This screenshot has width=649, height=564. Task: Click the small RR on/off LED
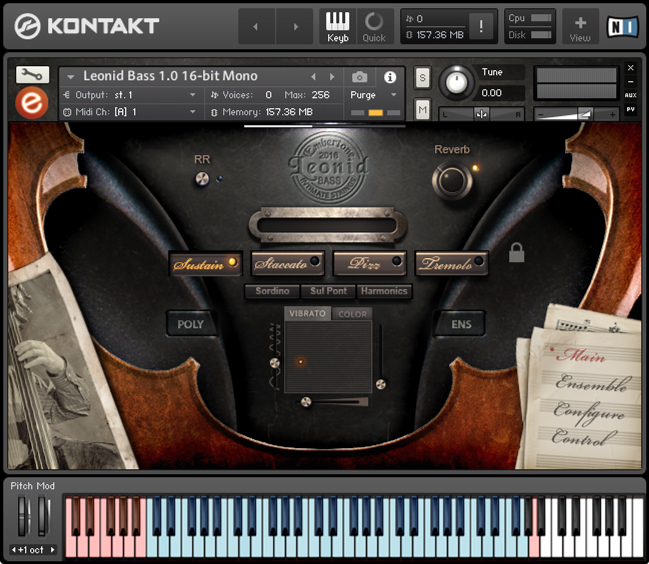click(220, 179)
